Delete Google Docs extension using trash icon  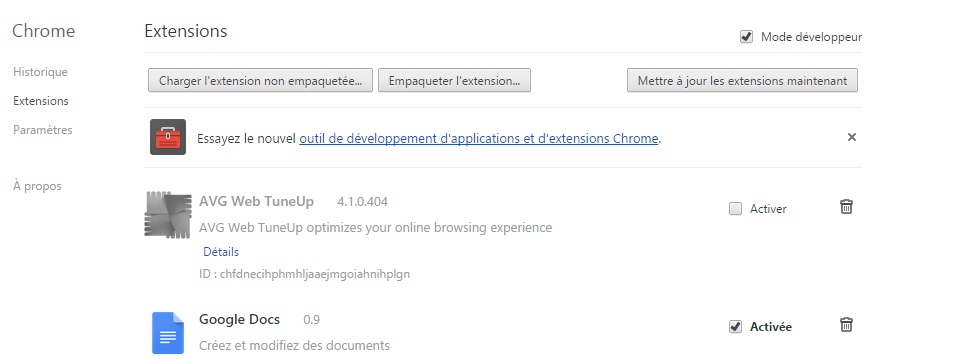[846, 324]
